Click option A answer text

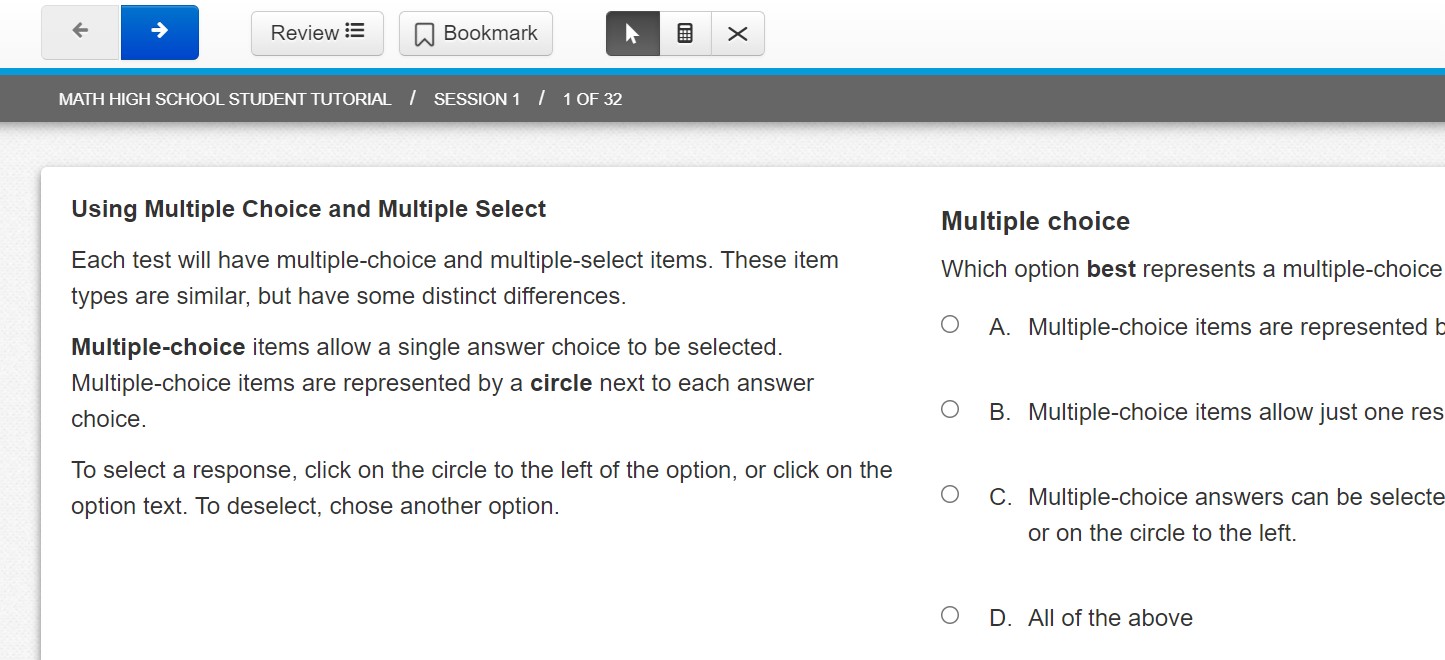coord(1236,327)
